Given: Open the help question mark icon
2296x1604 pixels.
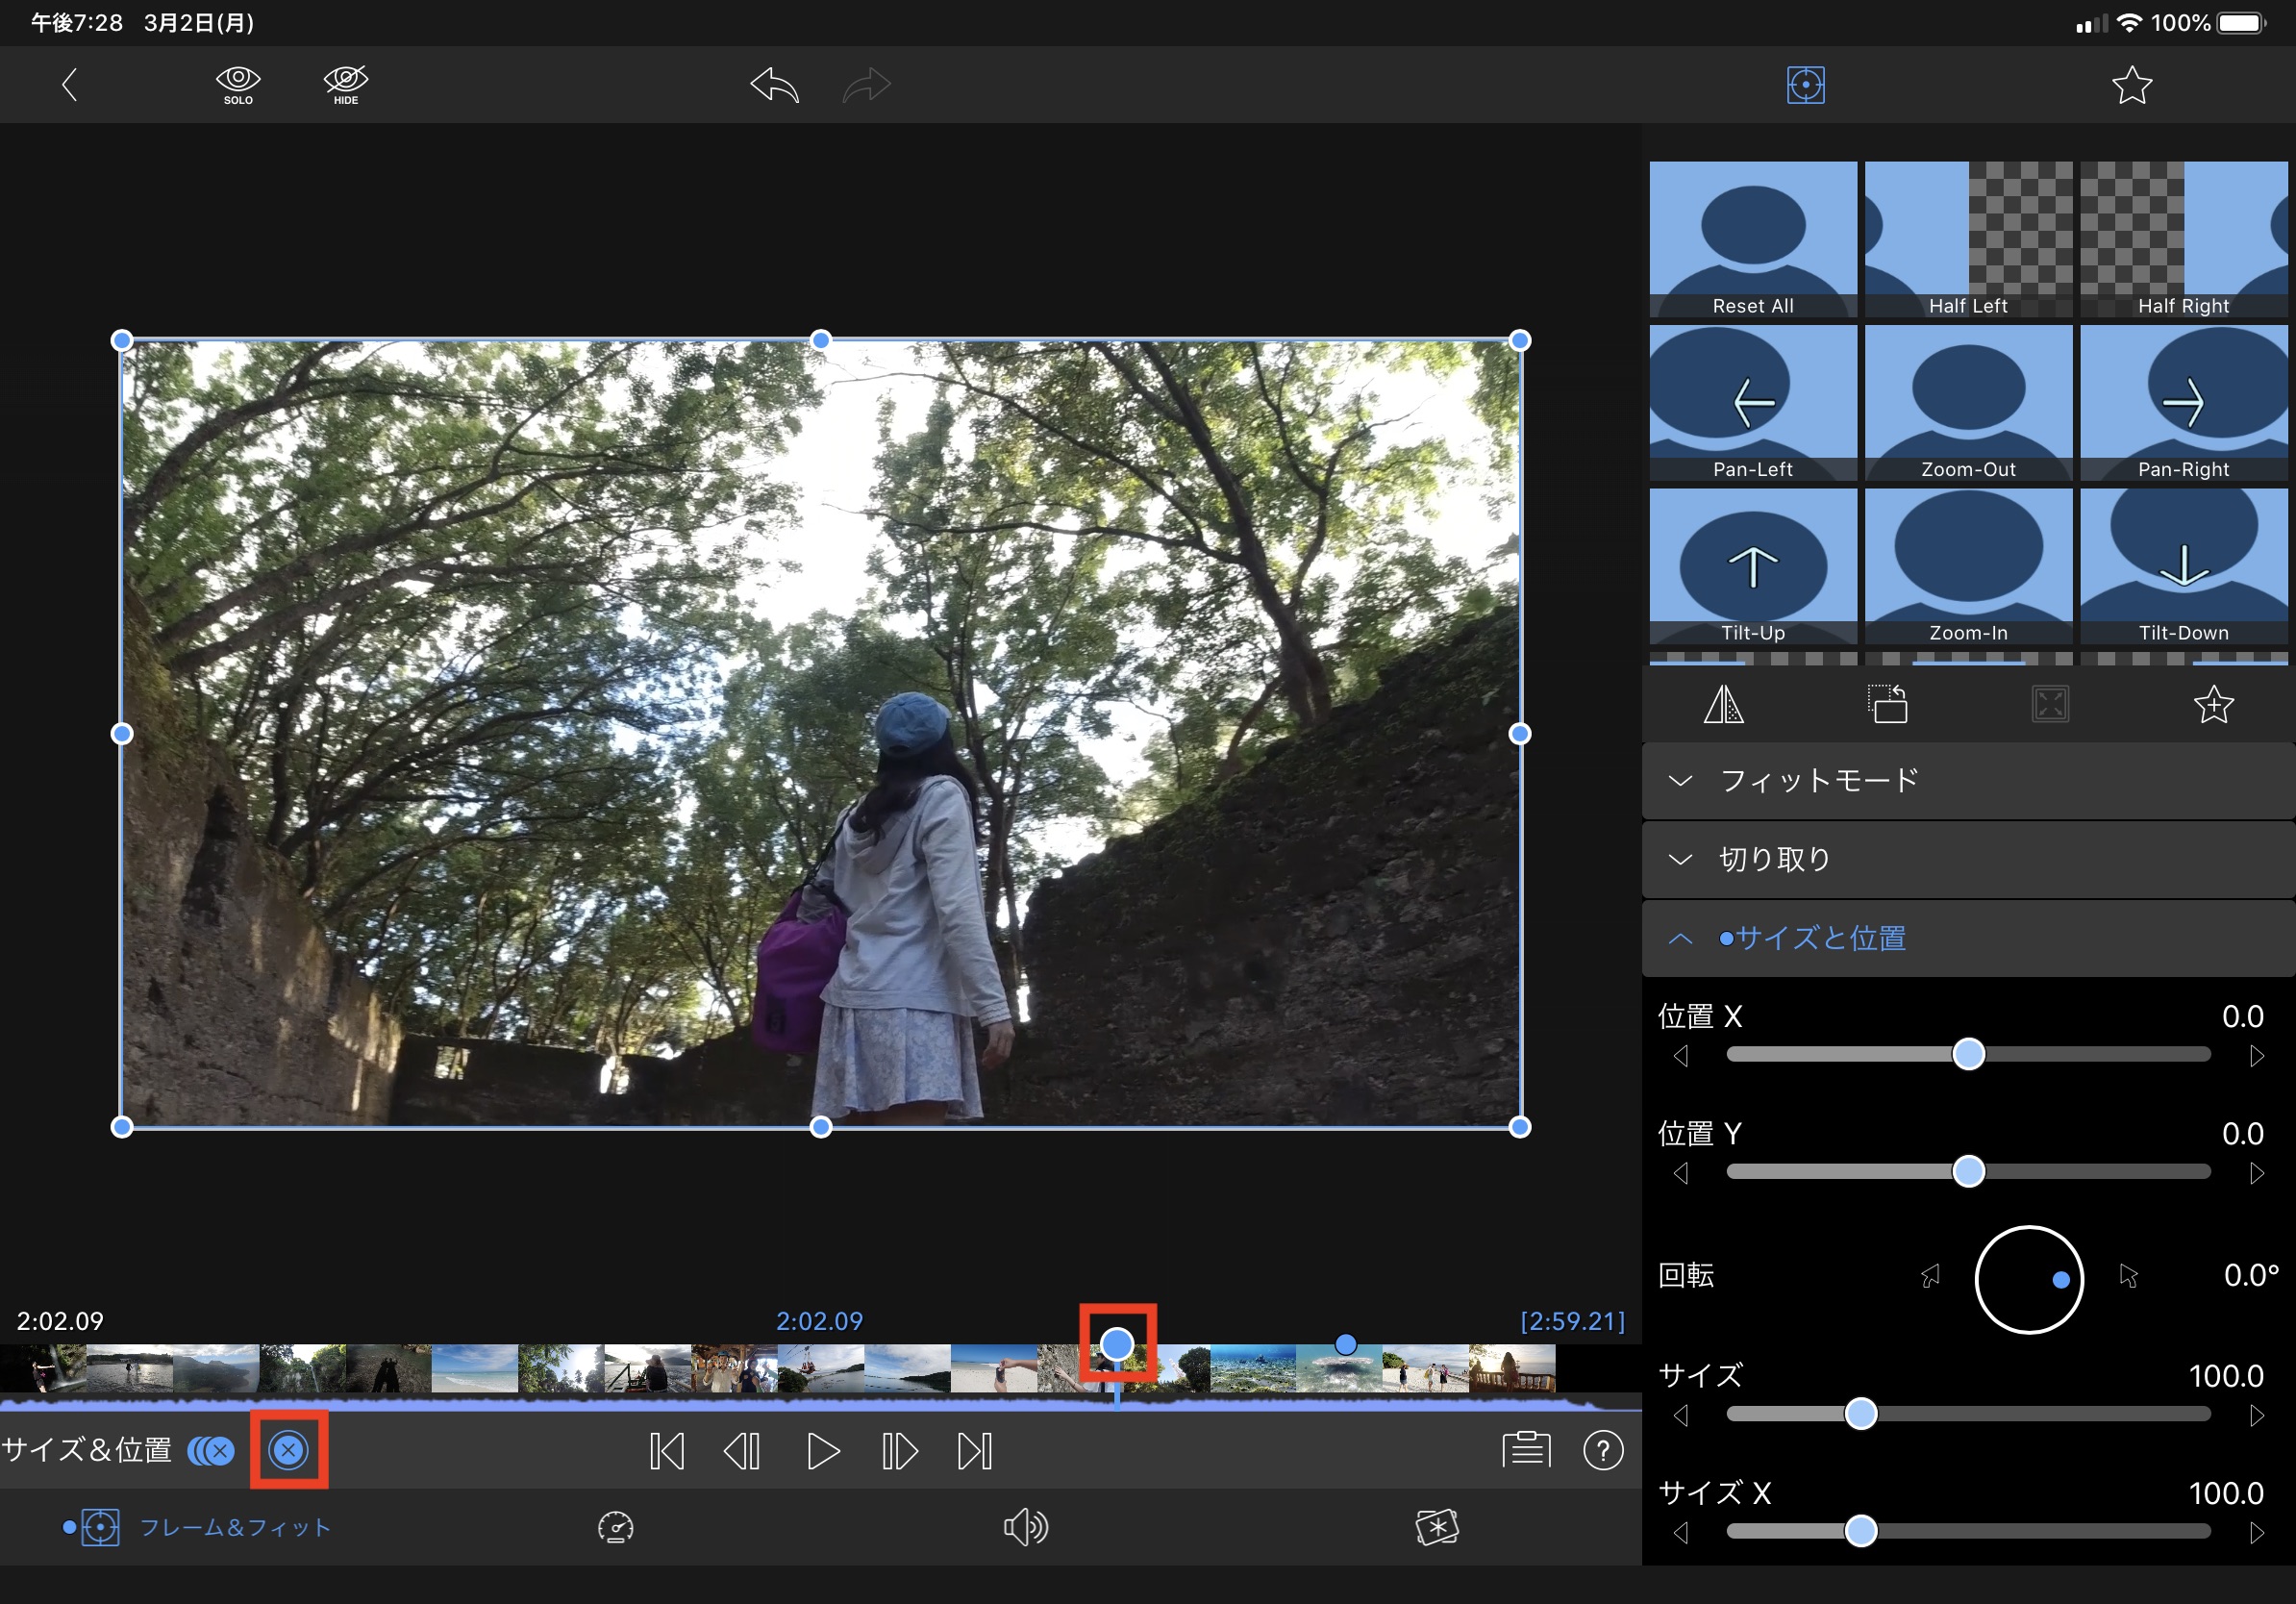Looking at the screenshot, I should (1603, 1450).
